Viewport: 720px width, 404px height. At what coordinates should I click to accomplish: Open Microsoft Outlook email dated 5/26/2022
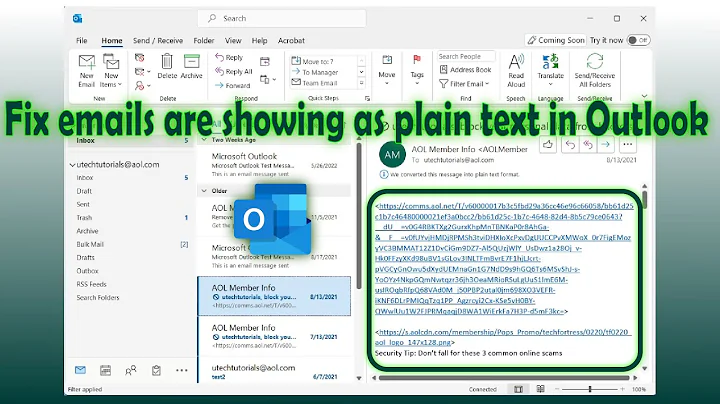point(274,164)
